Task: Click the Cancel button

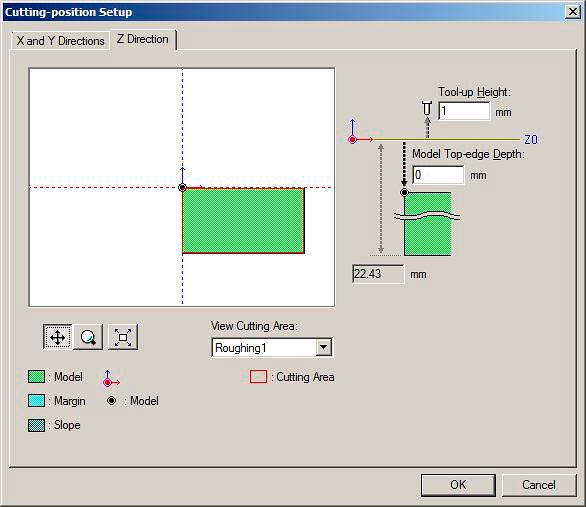Action: click(539, 485)
